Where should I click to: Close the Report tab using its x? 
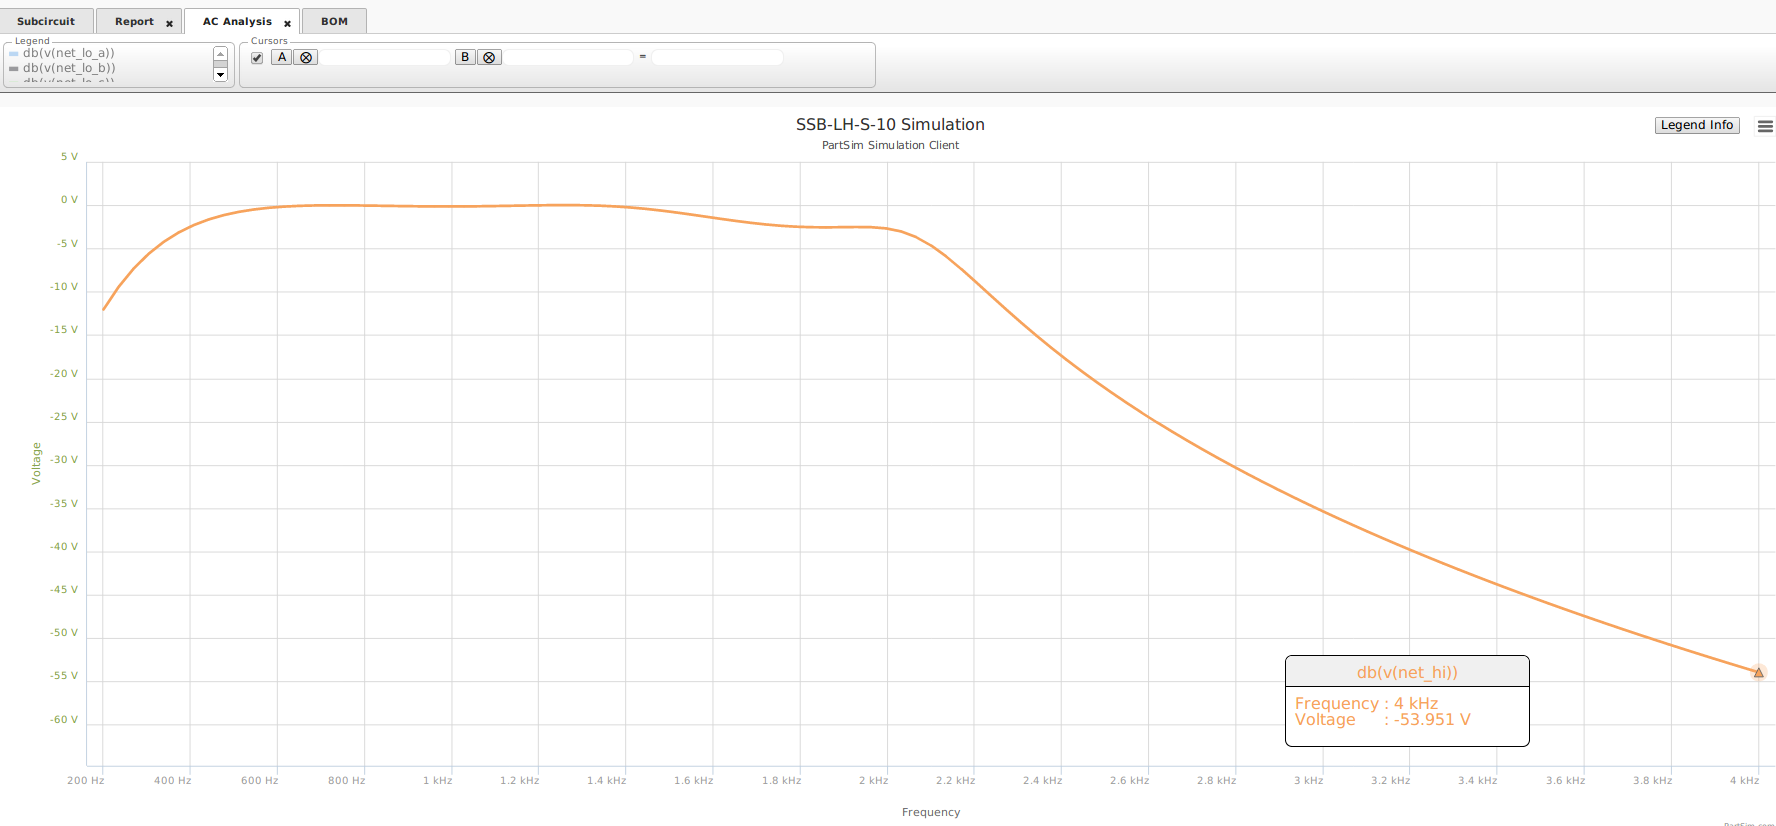(x=169, y=23)
